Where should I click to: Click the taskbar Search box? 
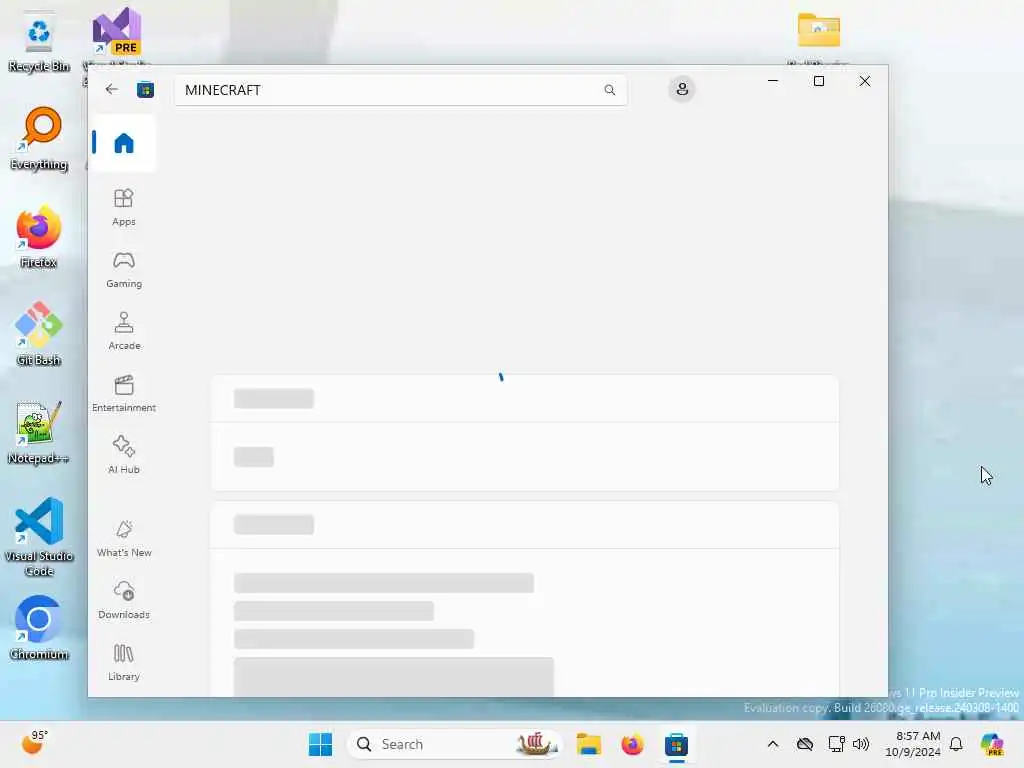[x=455, y=744]
